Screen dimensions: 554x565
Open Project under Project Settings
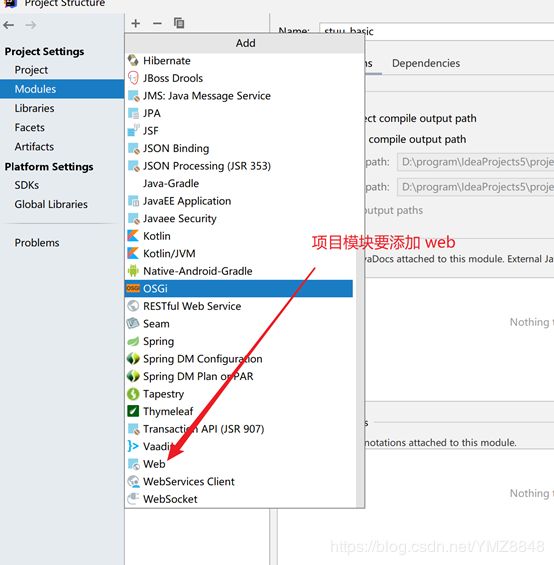pos(62,70)
